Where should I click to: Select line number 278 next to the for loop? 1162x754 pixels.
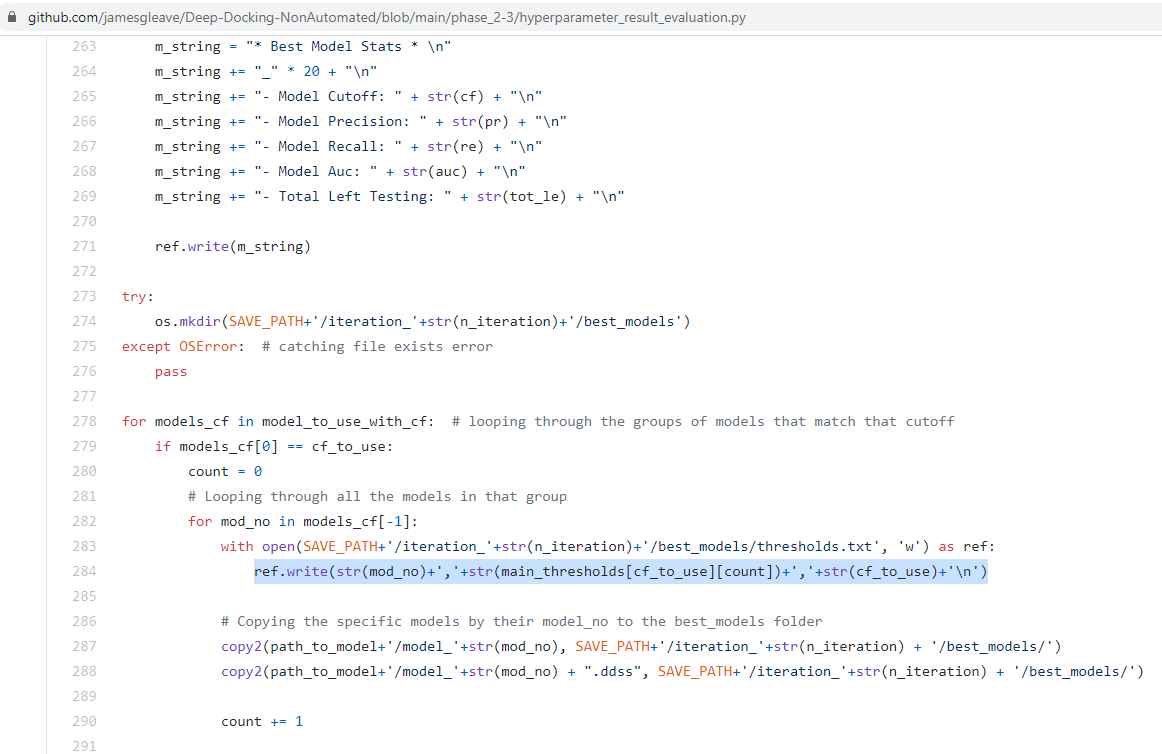(84, 420)
